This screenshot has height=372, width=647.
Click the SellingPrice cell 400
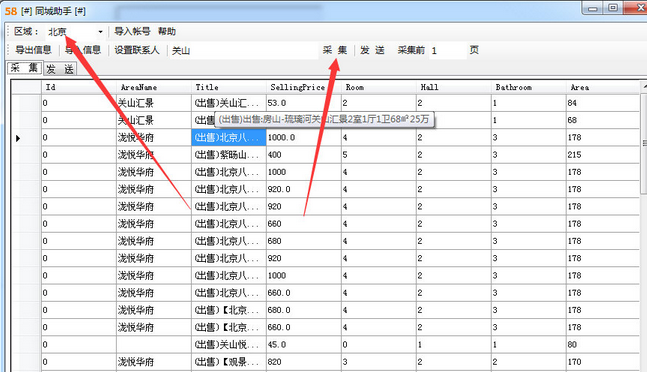304,155
